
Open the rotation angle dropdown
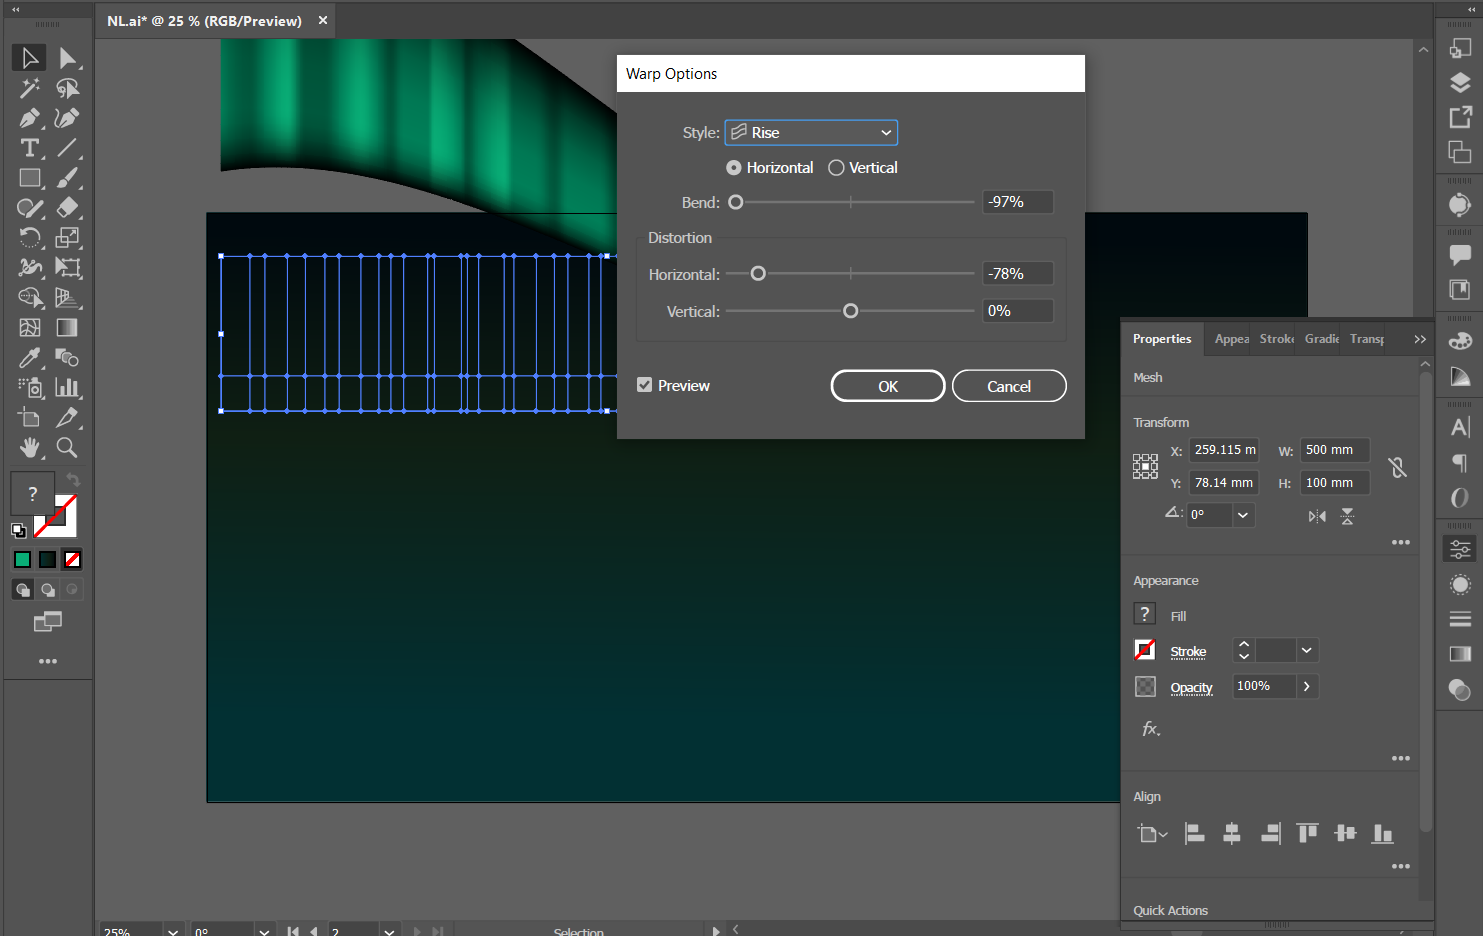click(x=1243, y=515)
